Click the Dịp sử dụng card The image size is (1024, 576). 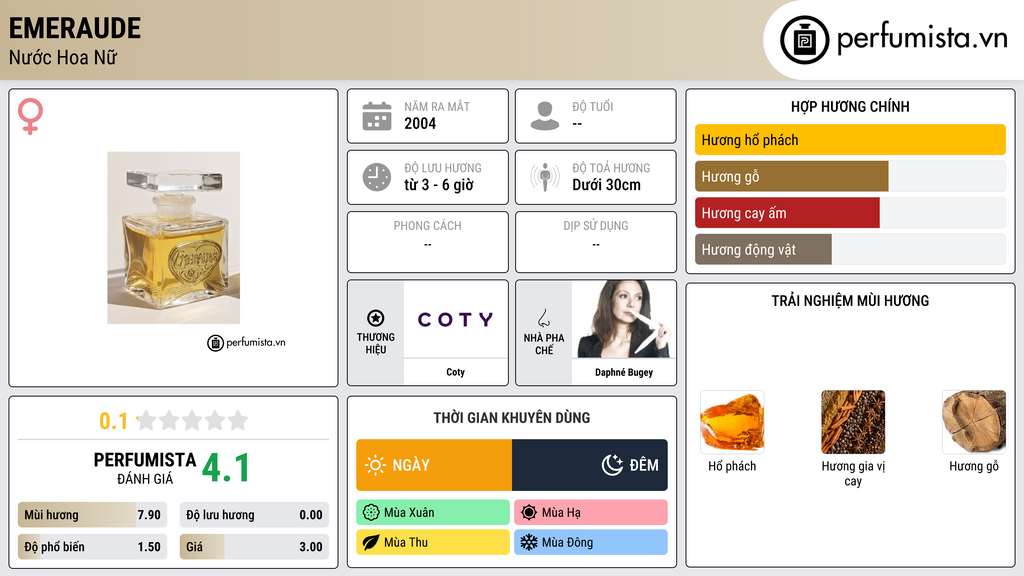click(x=596, y=242)
